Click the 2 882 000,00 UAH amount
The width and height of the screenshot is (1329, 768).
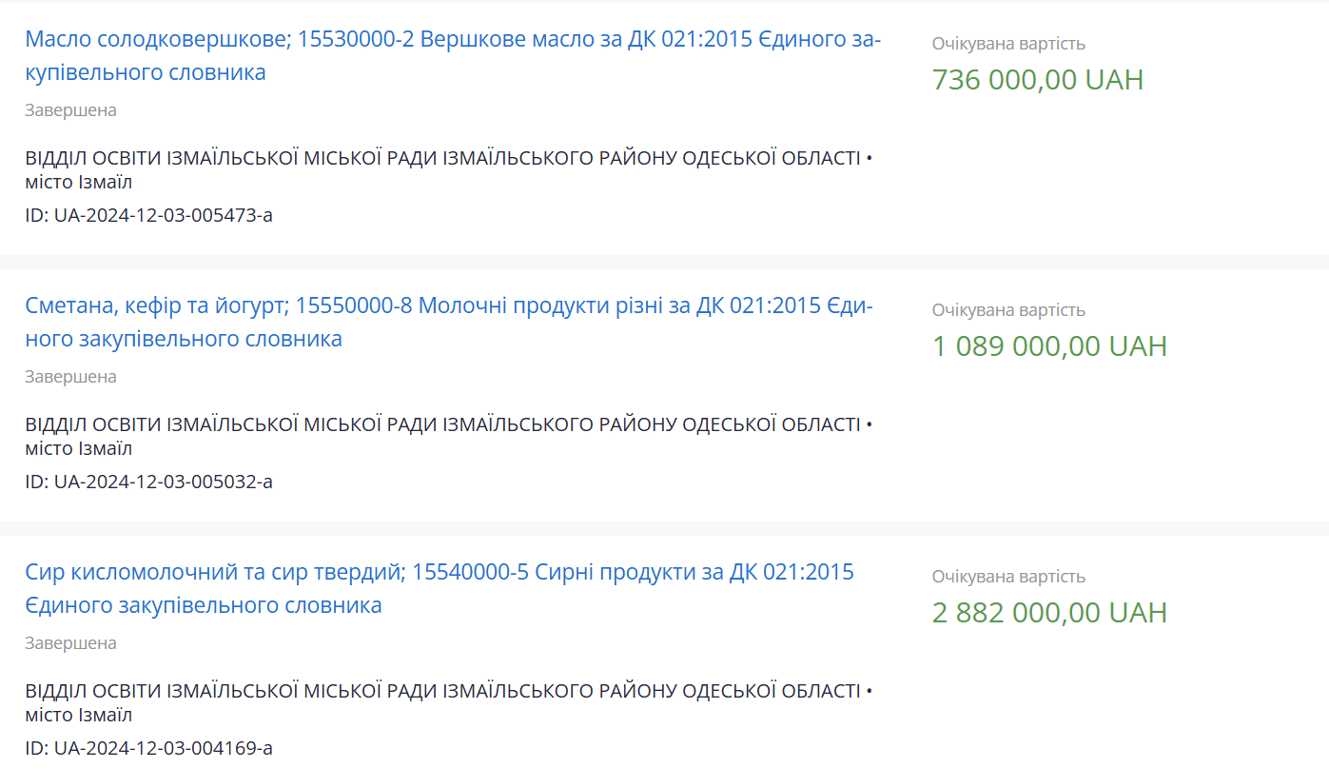[1049, 612]
